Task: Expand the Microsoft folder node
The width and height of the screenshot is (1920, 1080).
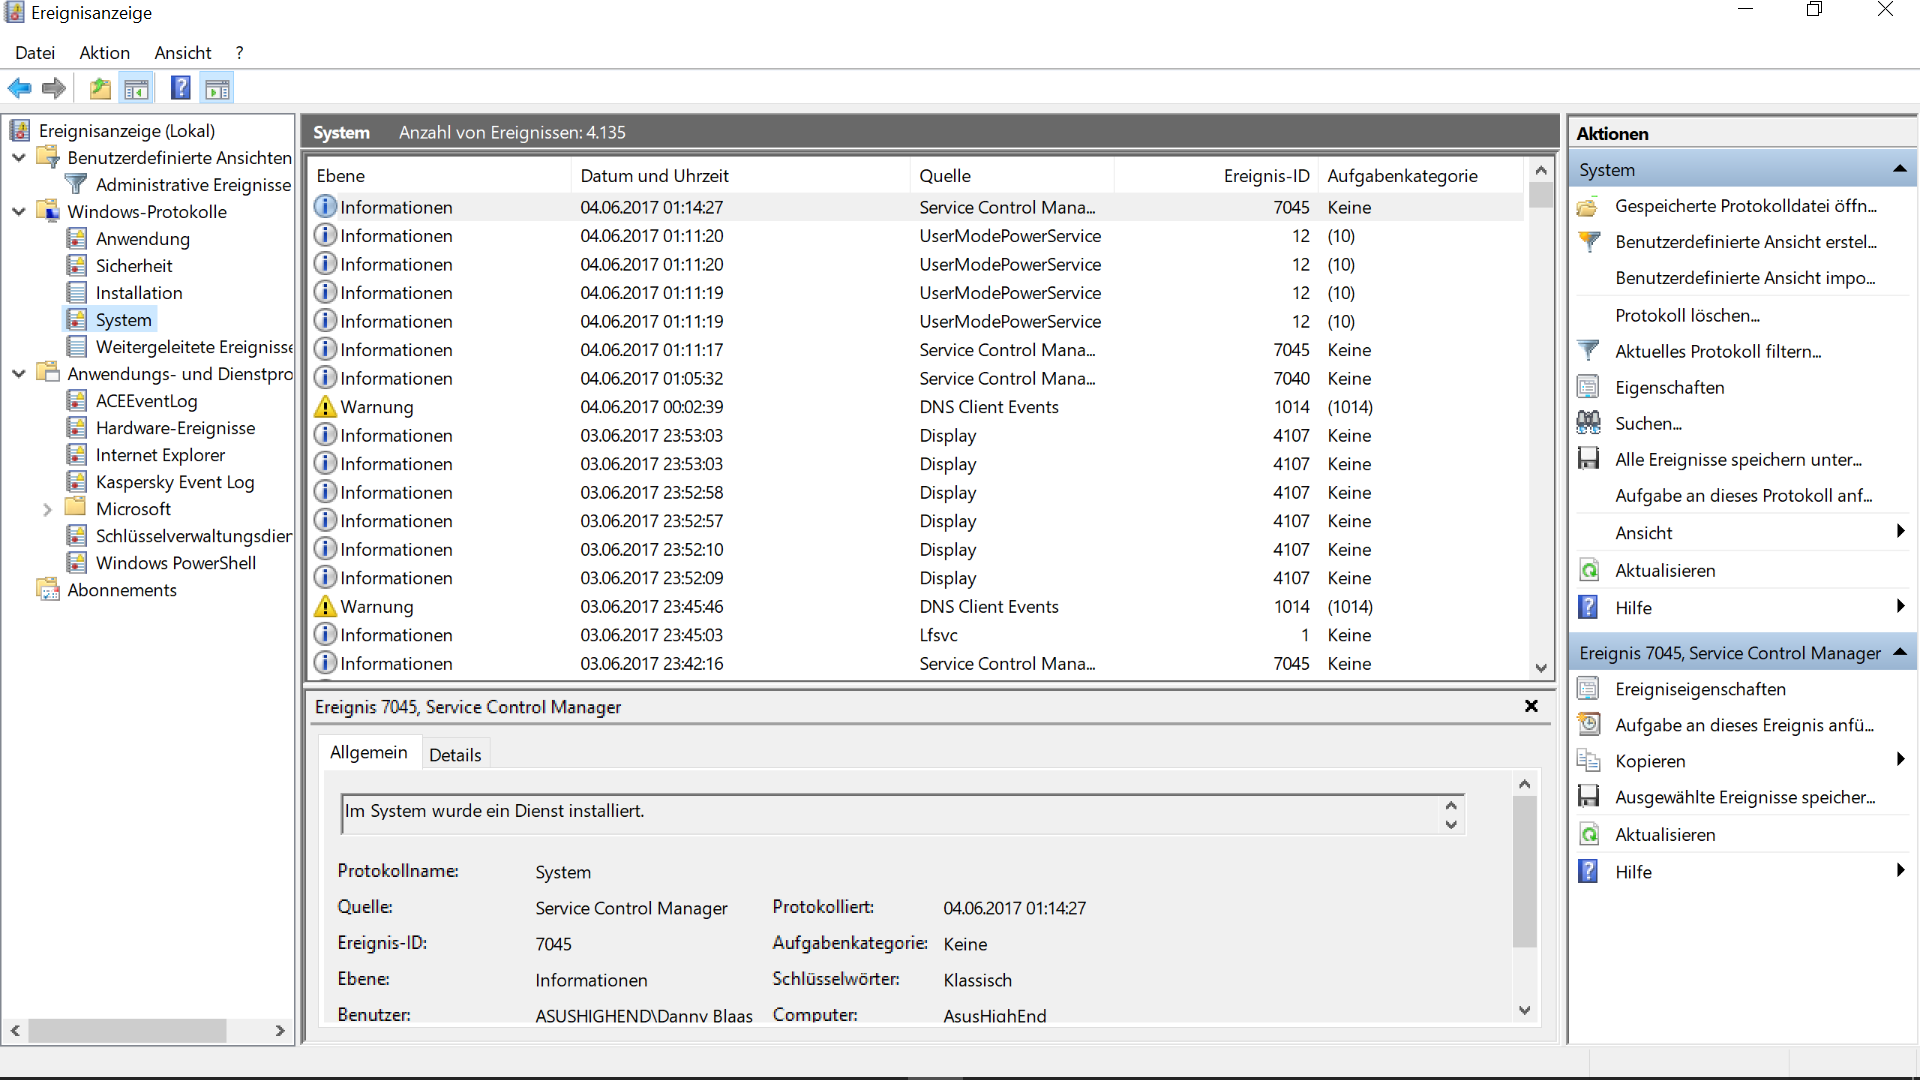Action: pyautogui.click(x=47, y=509)
